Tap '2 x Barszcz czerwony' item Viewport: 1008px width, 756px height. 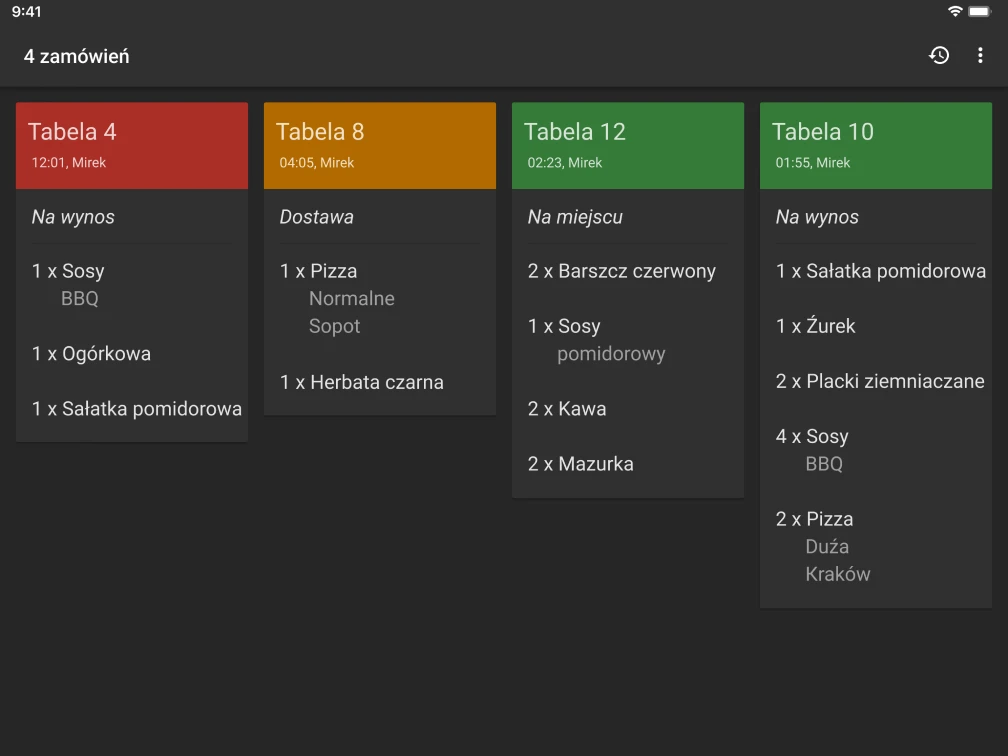click(622, 271)
